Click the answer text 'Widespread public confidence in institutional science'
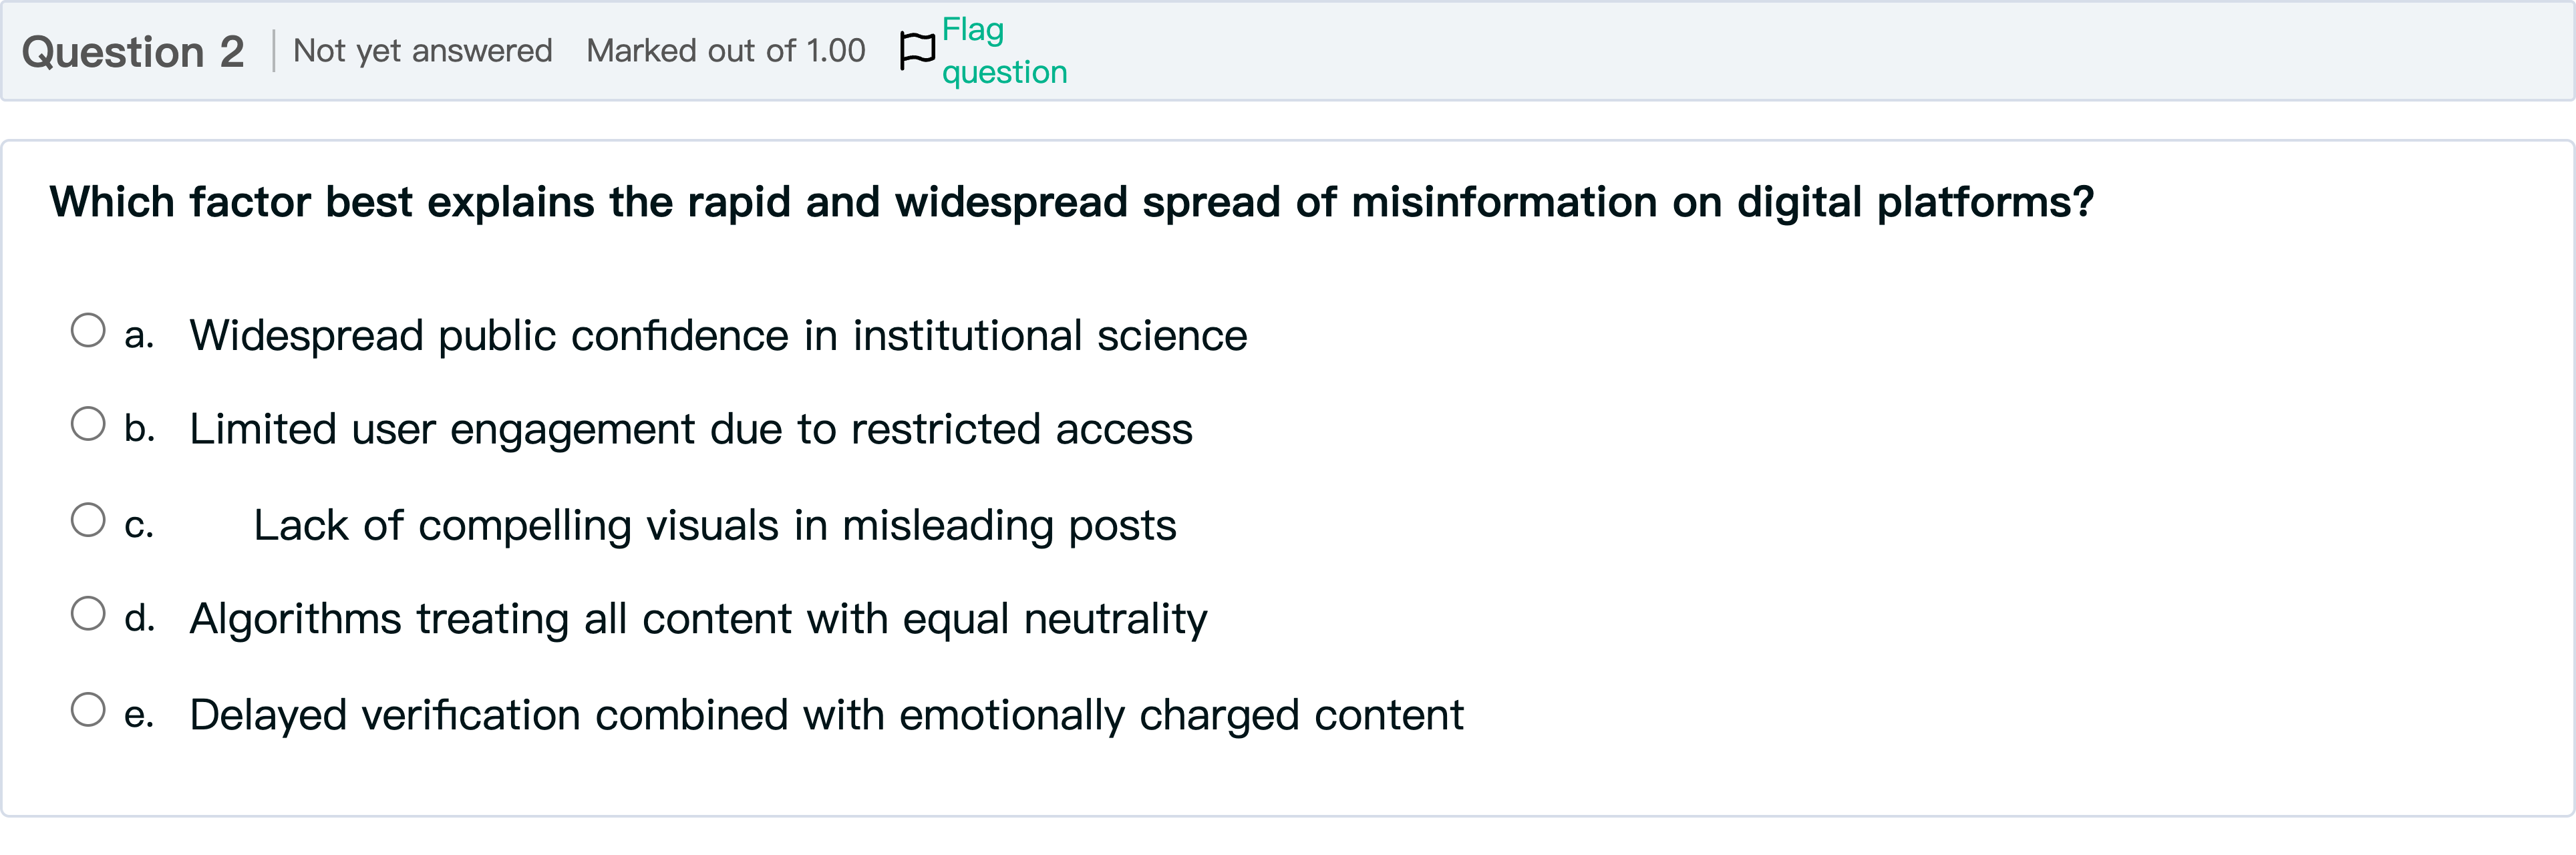The image size is (2576, 855). tap(718, 335)
